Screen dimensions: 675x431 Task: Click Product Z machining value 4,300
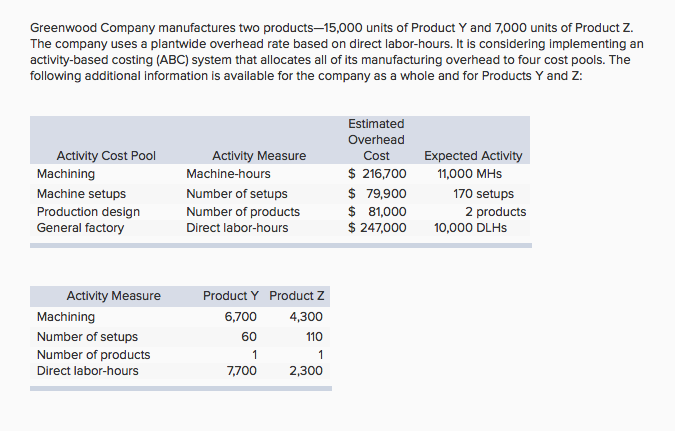305,317
